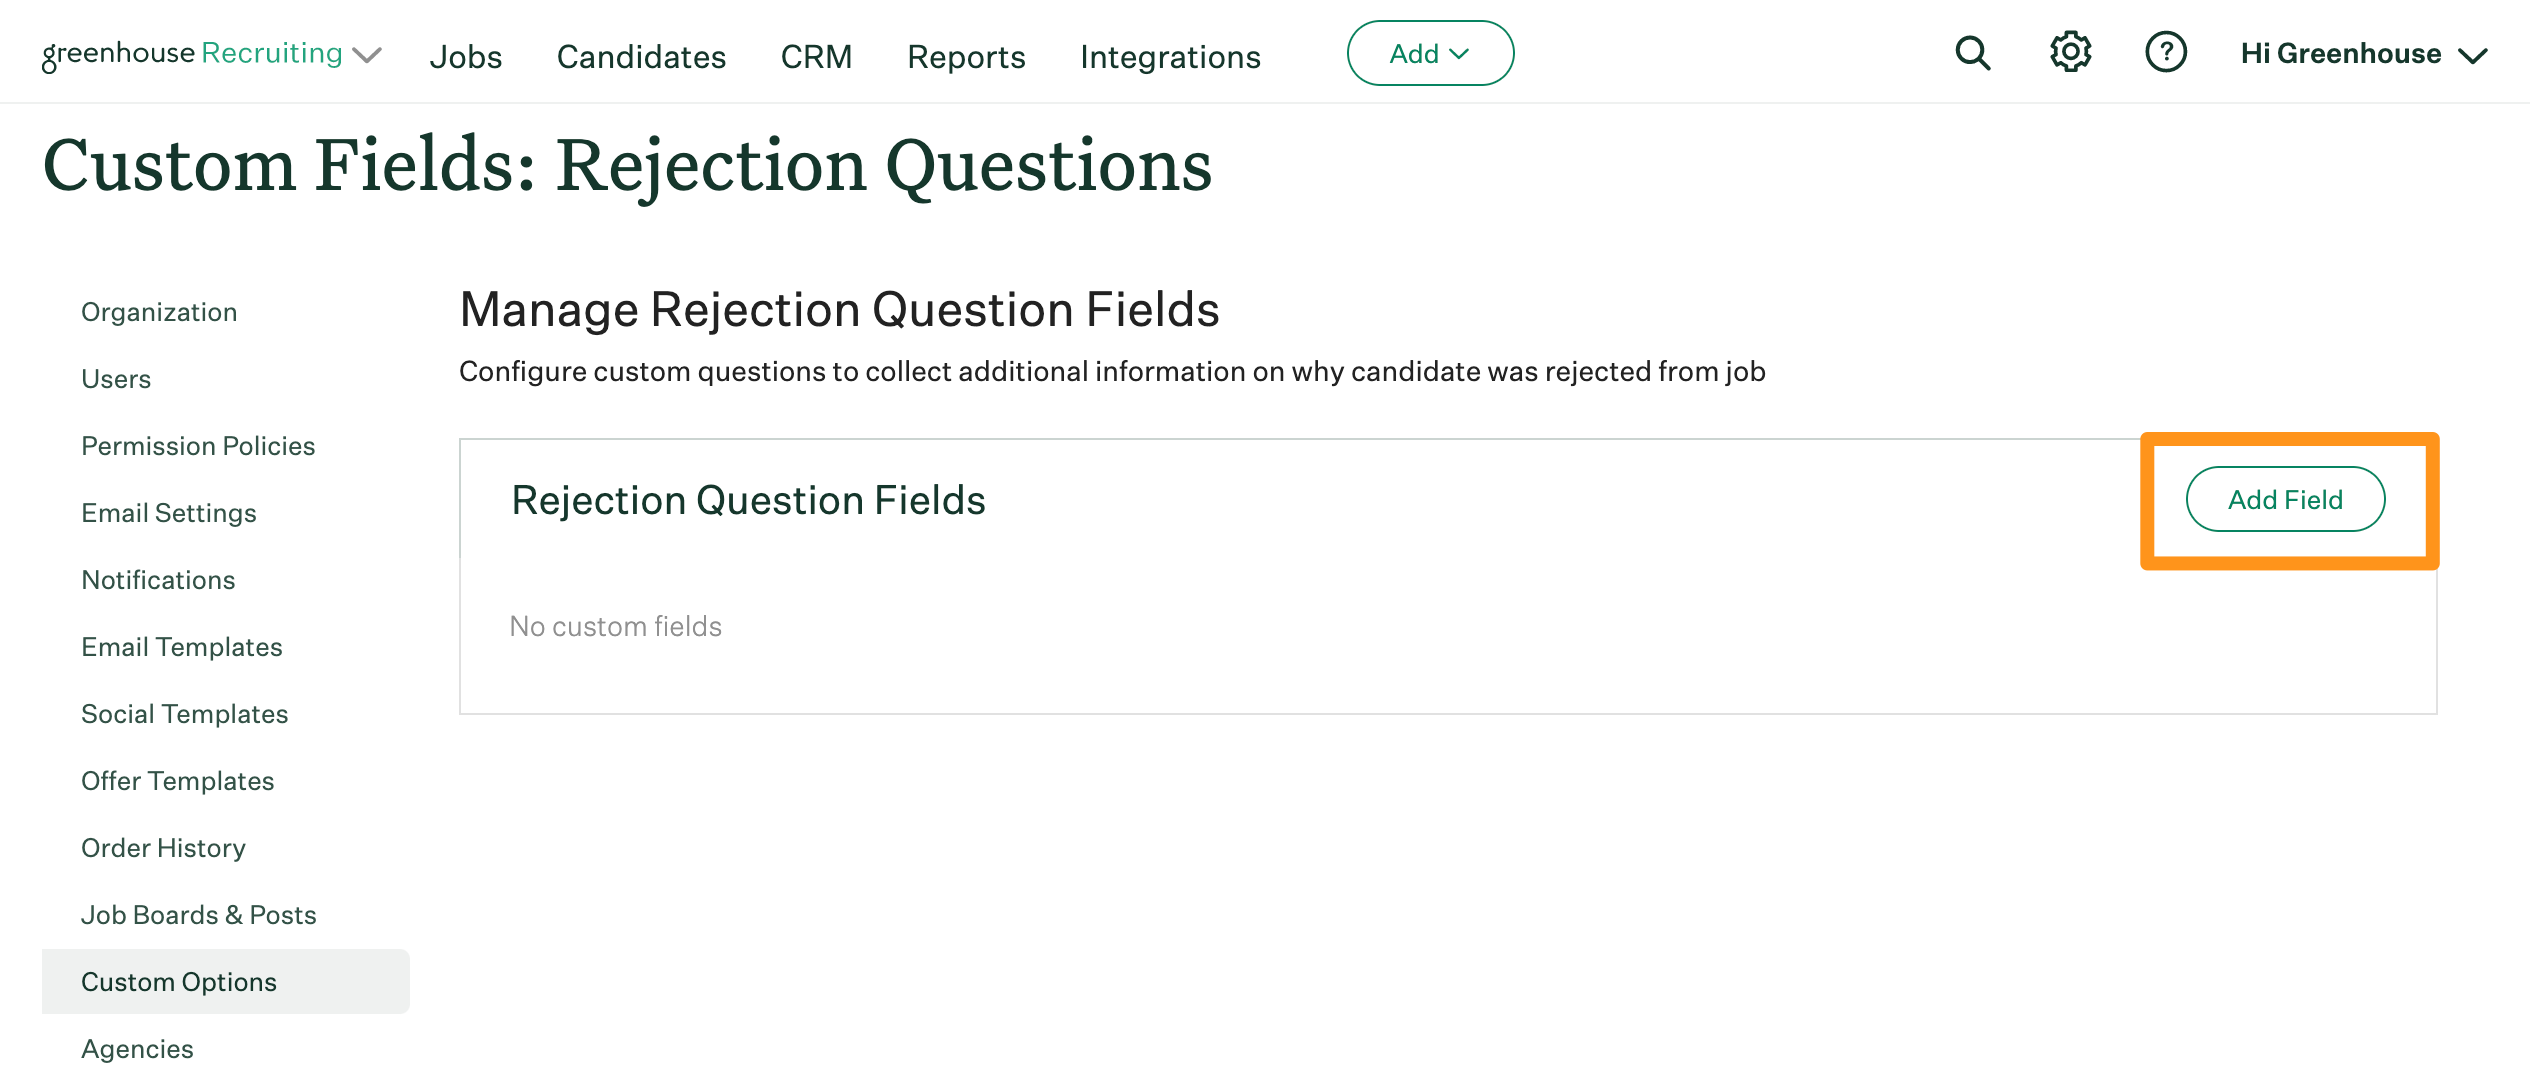This screenshot has width=2530, height=1088.
Task: Go to the Integrations page
Action: pyautogui.click(x=1169, y=57)
